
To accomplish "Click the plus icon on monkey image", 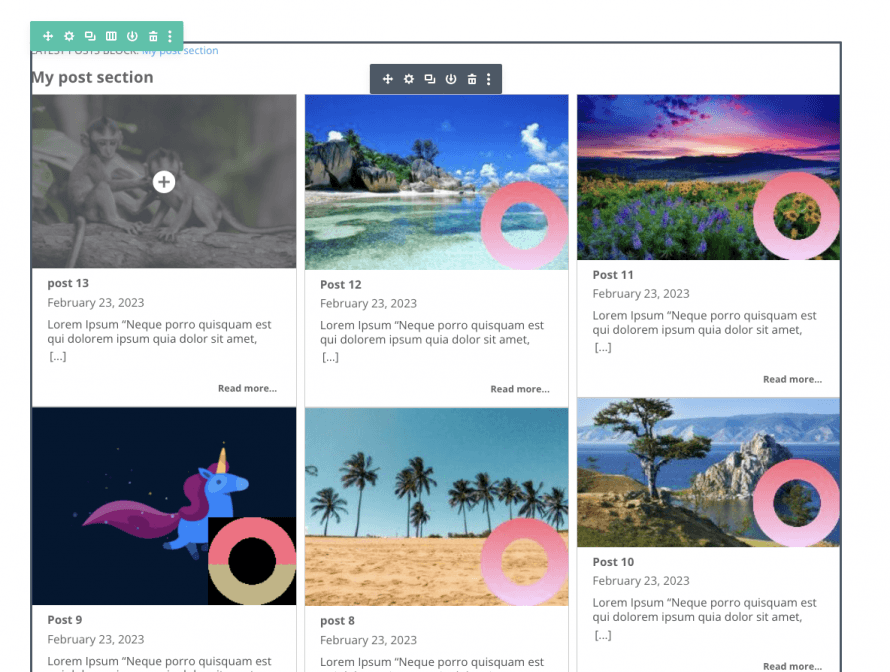I will (x=164, y=182).
